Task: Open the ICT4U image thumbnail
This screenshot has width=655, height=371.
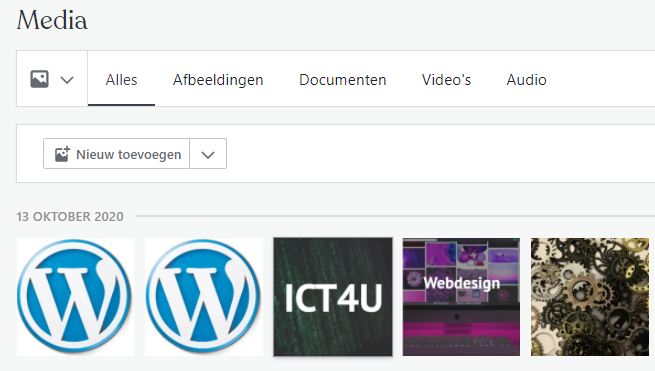Action: point(333,297)
